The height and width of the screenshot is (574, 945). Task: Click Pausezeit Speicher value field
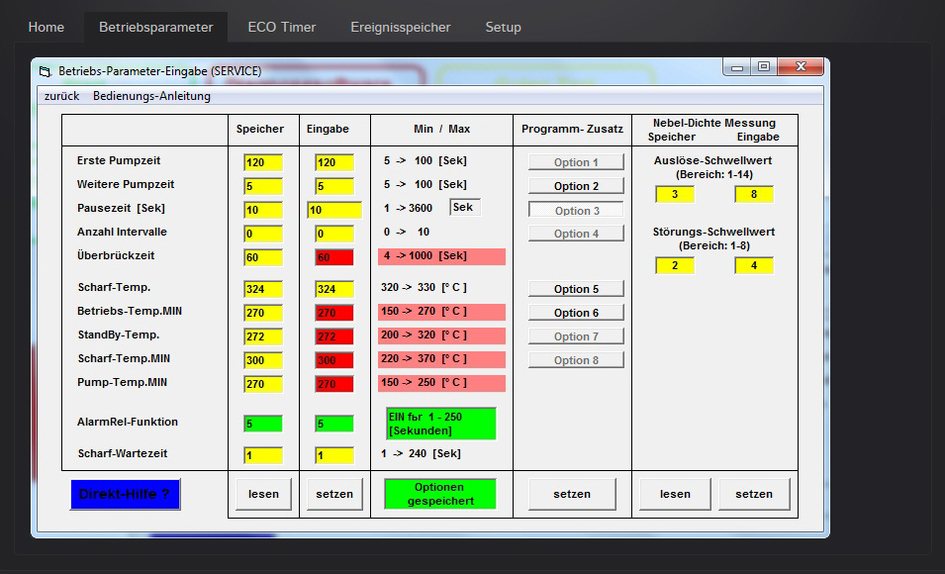click(x=263, y=210)
